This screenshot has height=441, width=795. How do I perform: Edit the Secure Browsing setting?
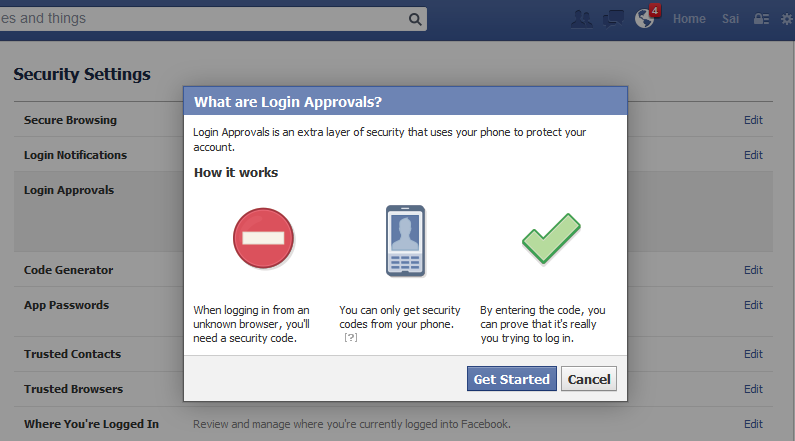tap(753, 120)
